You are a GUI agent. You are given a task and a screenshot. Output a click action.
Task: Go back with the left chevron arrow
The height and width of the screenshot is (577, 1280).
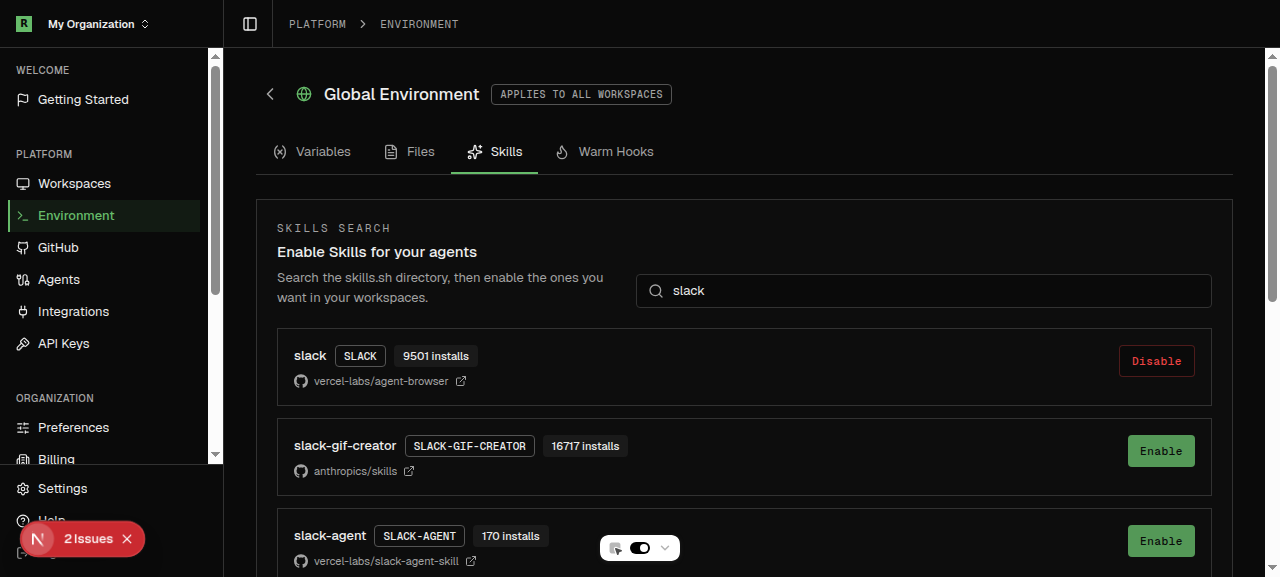point(270,94)
